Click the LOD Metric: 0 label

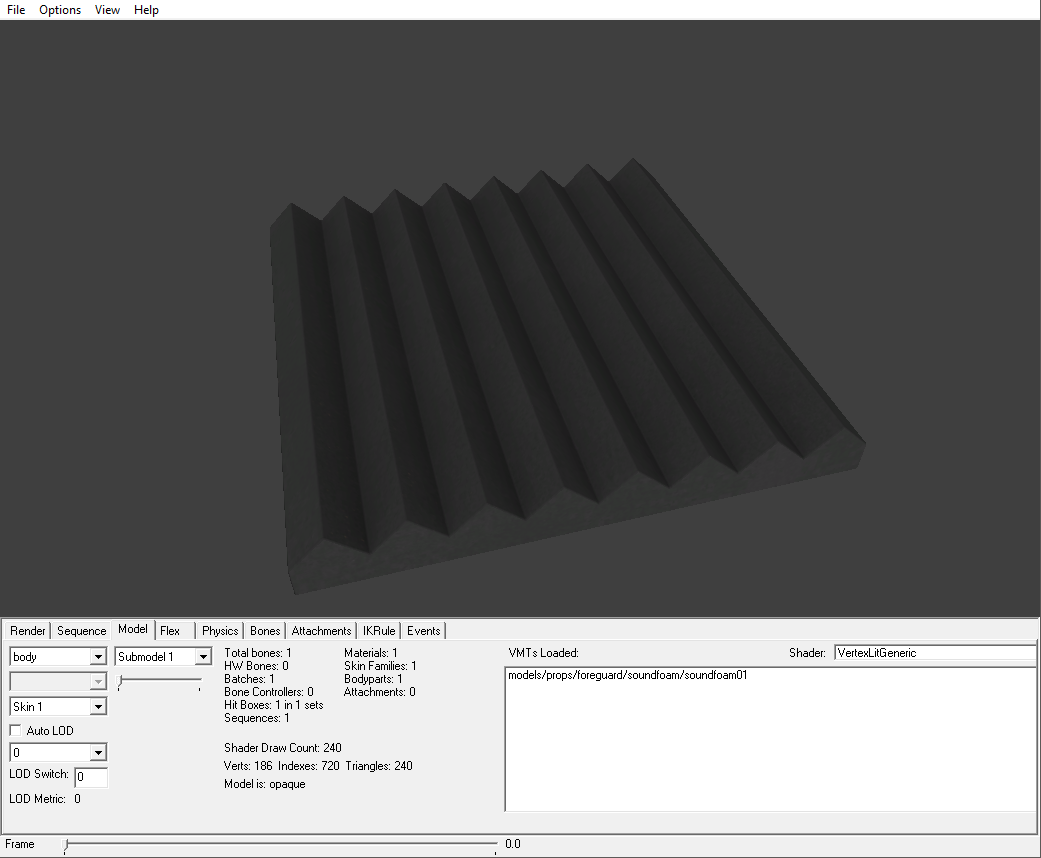coord(45,799)
